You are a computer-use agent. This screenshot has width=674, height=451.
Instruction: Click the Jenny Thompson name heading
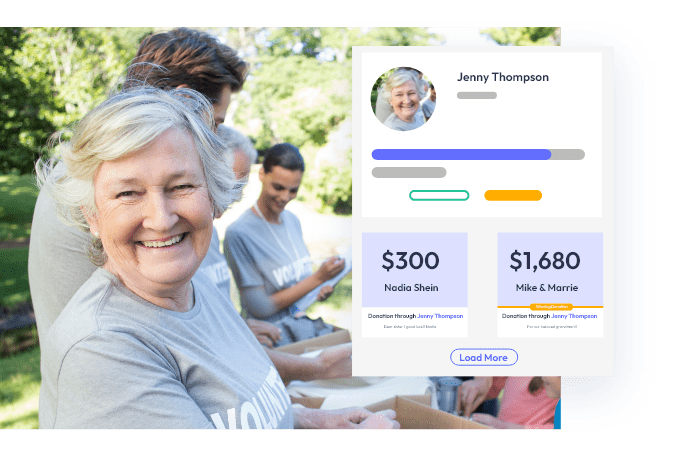[x=502, y=77]
